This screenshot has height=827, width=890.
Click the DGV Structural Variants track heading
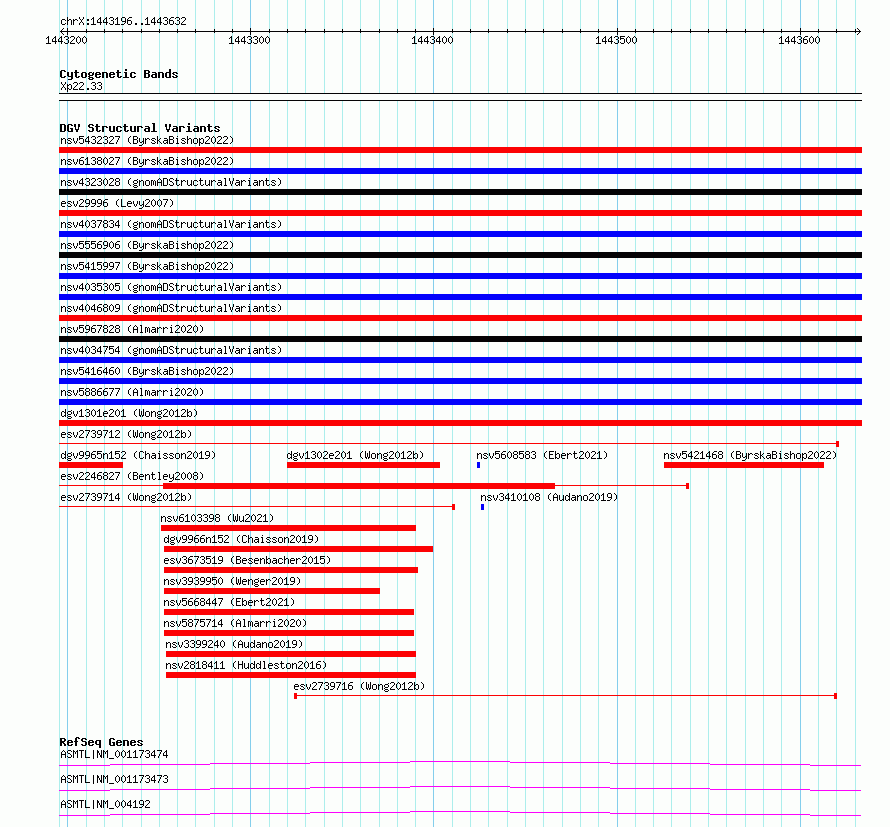[x=140, y=128]
